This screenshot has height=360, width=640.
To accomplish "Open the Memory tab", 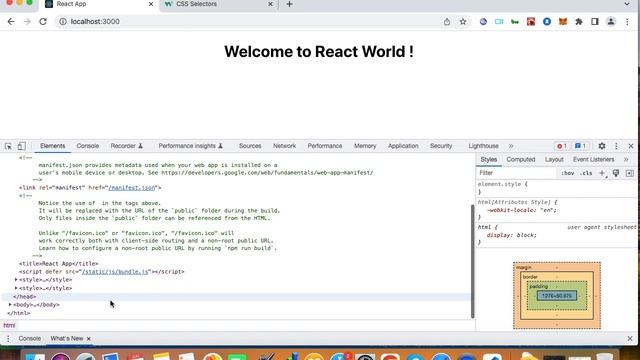I will (365, 146).
